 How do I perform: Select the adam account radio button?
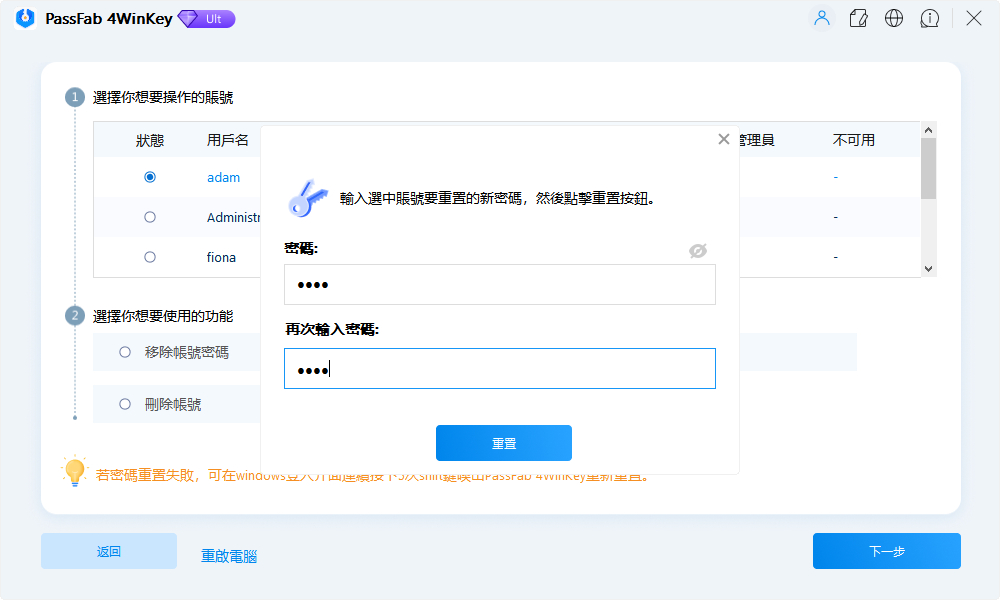[x=150, y=177]
